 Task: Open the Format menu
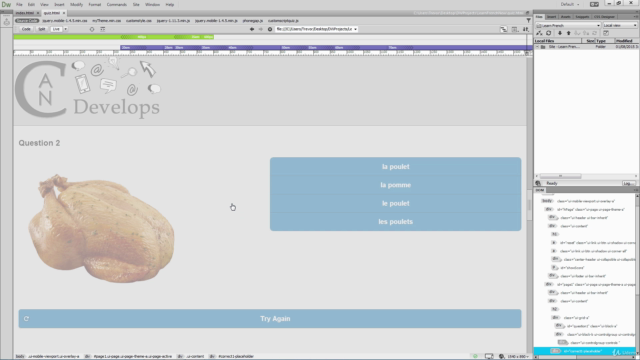coord(95,4)
